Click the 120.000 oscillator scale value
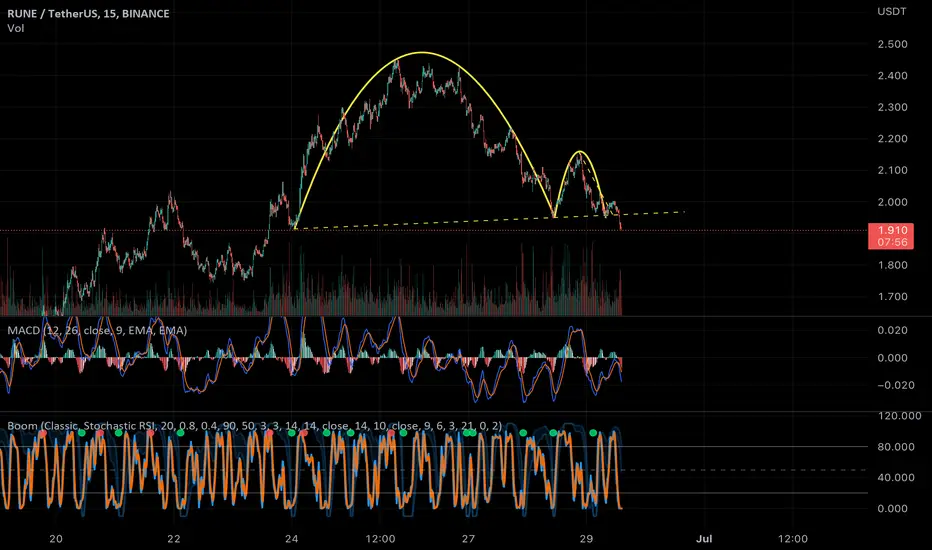 [x=899, y=416]
